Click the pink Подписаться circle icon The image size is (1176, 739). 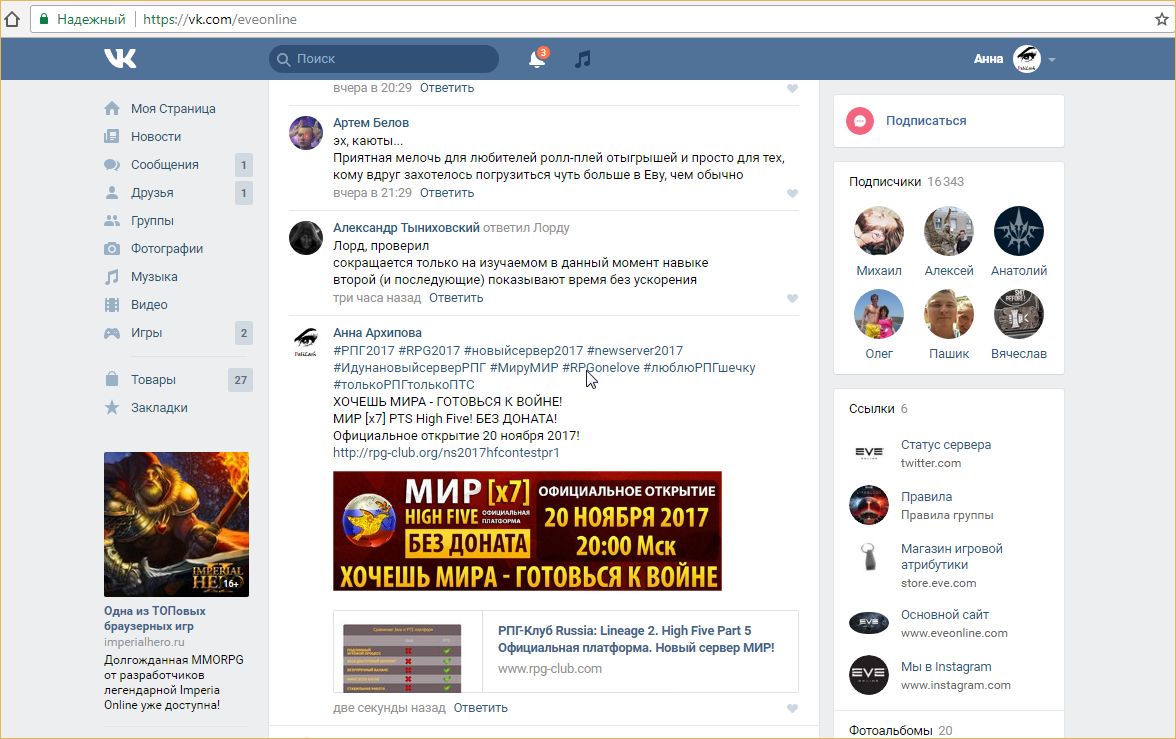click(860, 121)
